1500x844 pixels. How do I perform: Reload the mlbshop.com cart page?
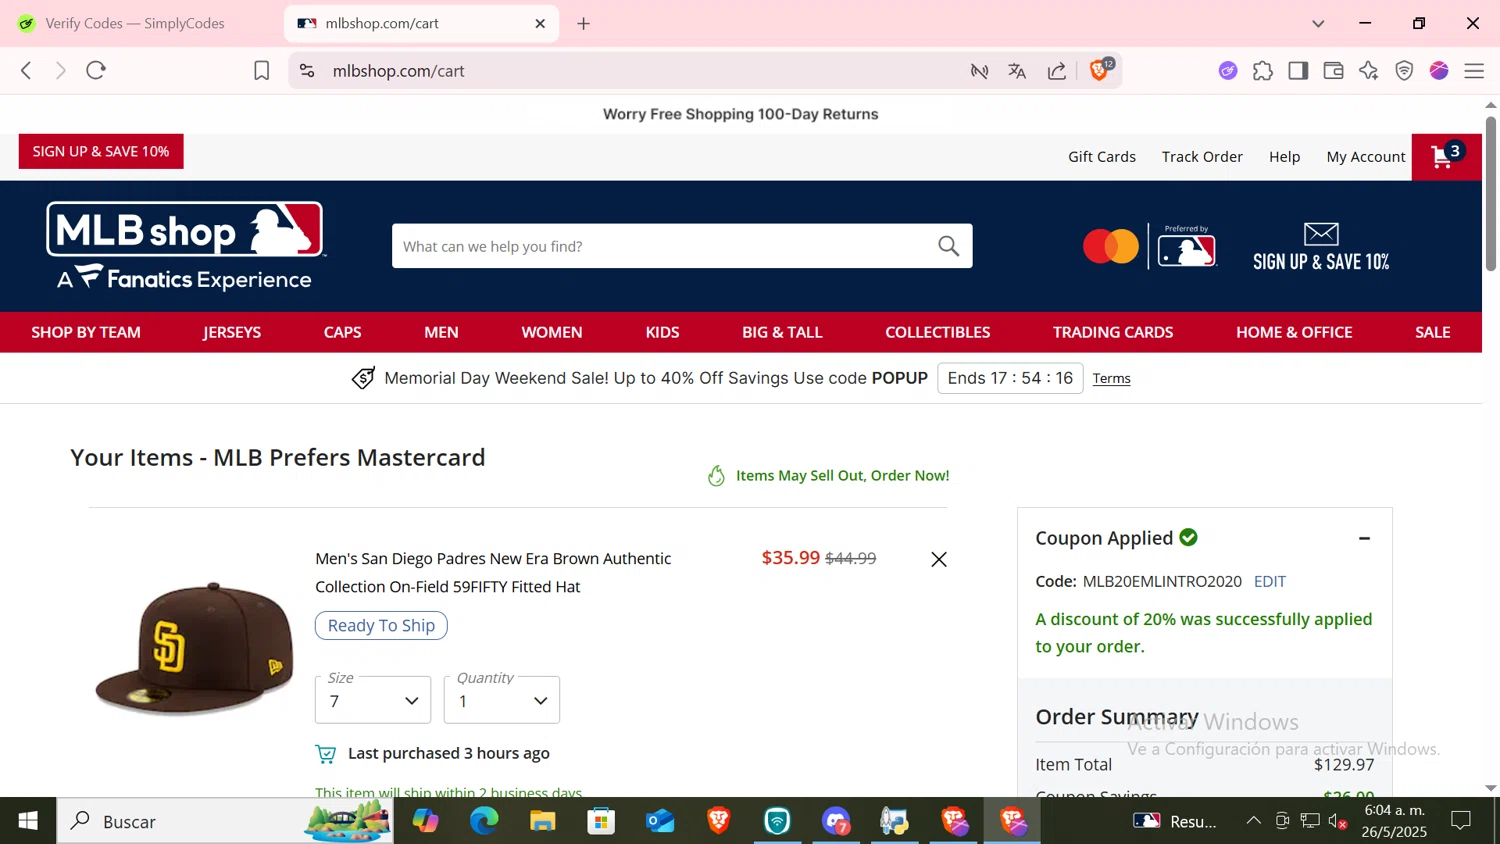[96, 70]
